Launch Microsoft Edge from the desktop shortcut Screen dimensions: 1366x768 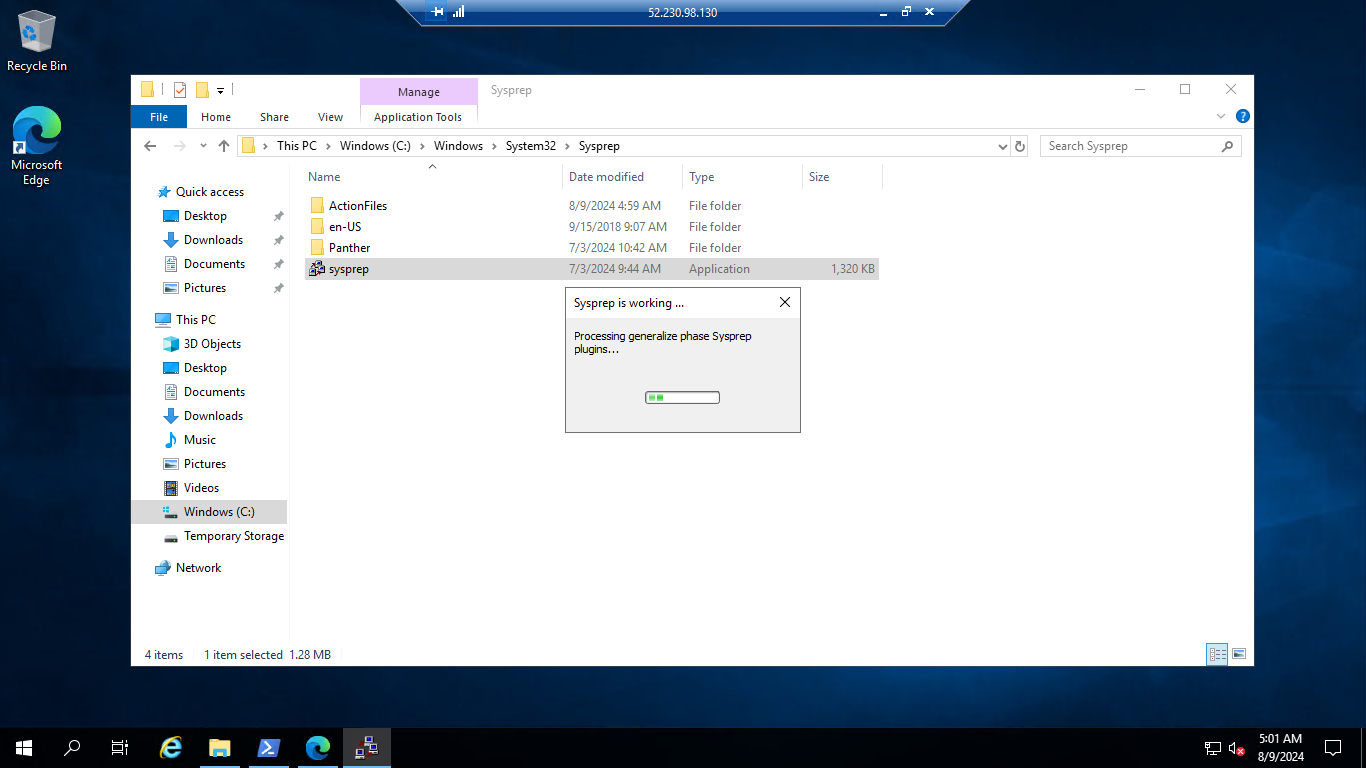click(37, 146)
